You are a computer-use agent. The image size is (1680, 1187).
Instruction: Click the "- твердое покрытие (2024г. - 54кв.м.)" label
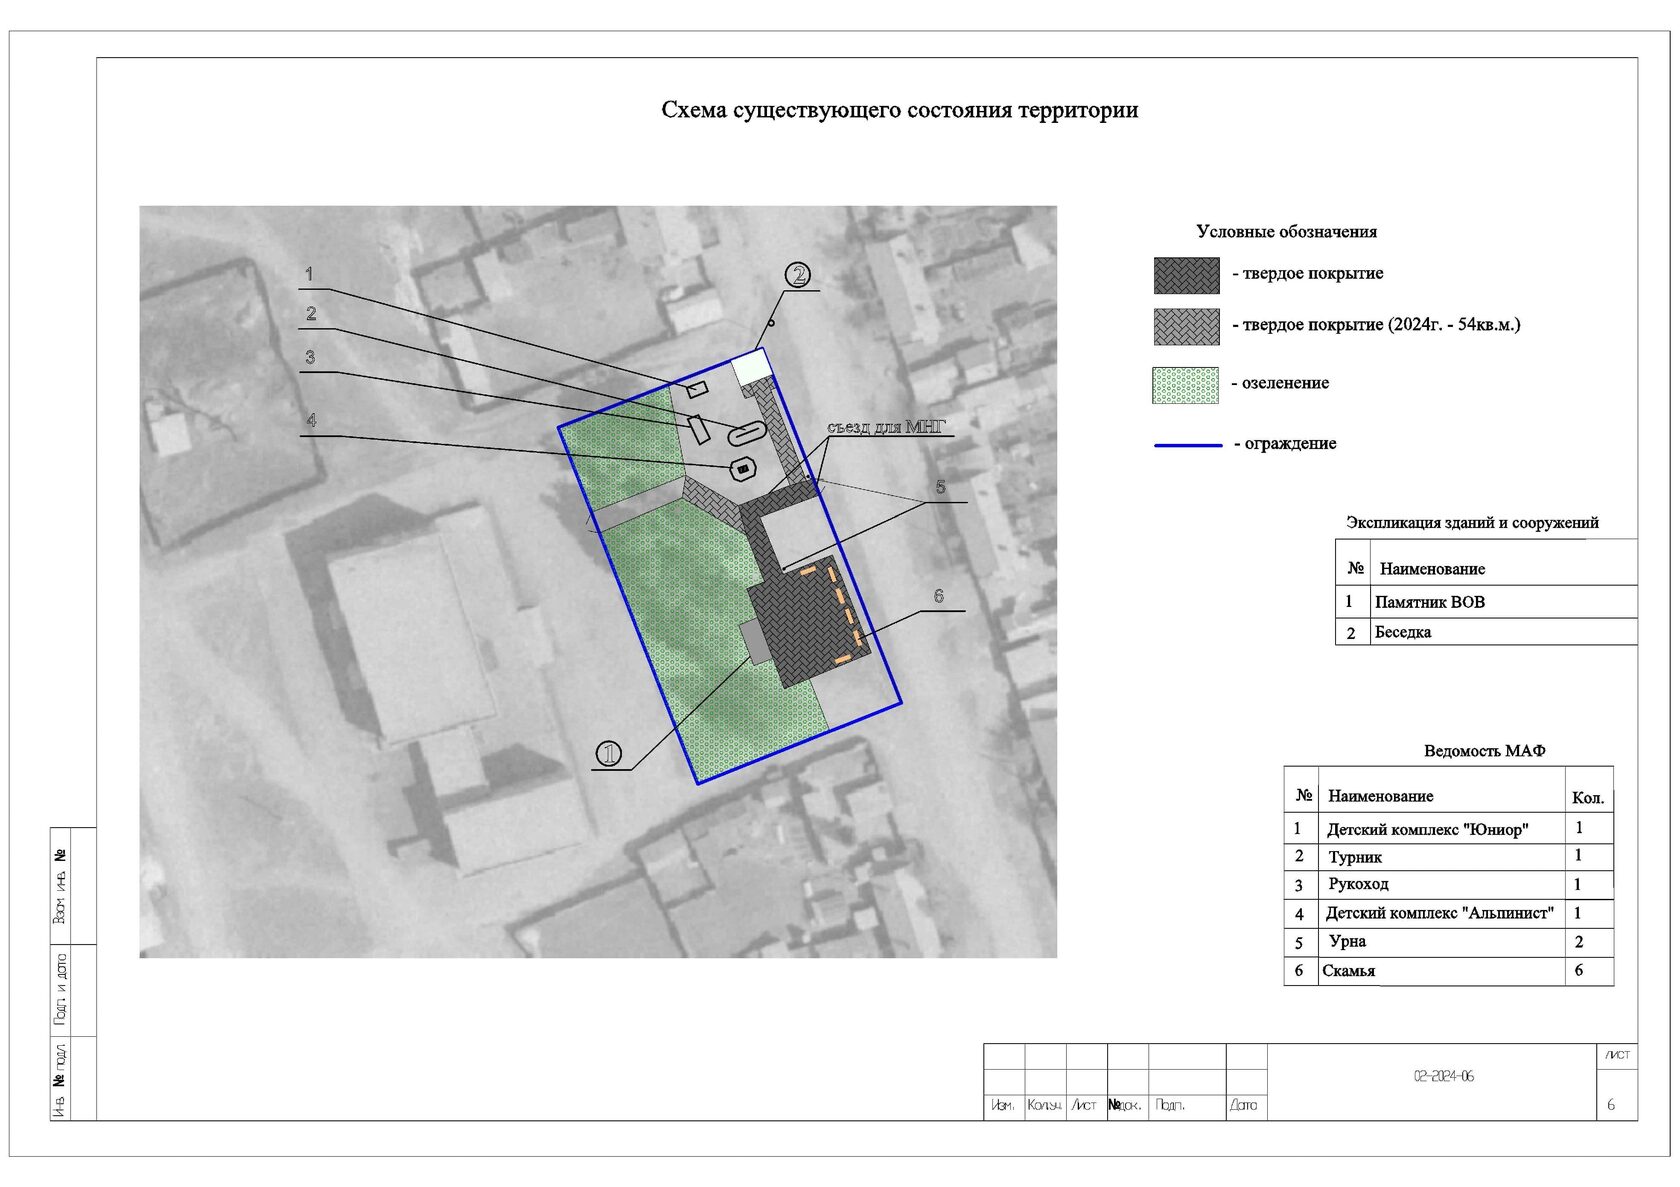(1376, 325)
